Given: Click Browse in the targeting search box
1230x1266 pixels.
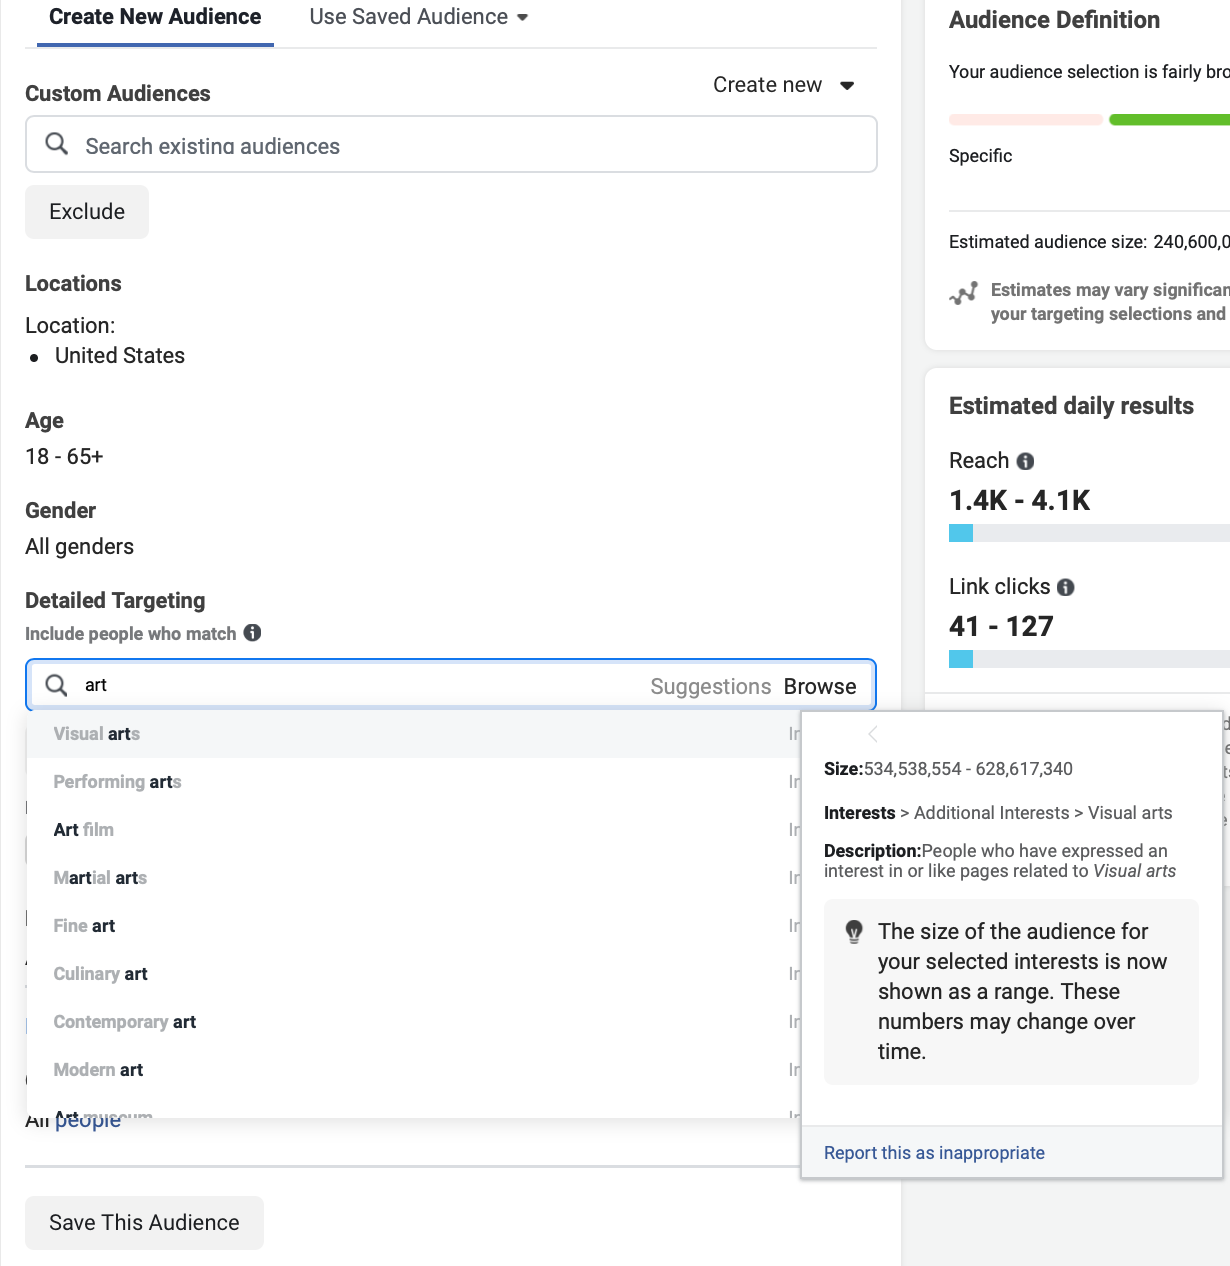Looking at the screenshot, I should tap(820, 686).
